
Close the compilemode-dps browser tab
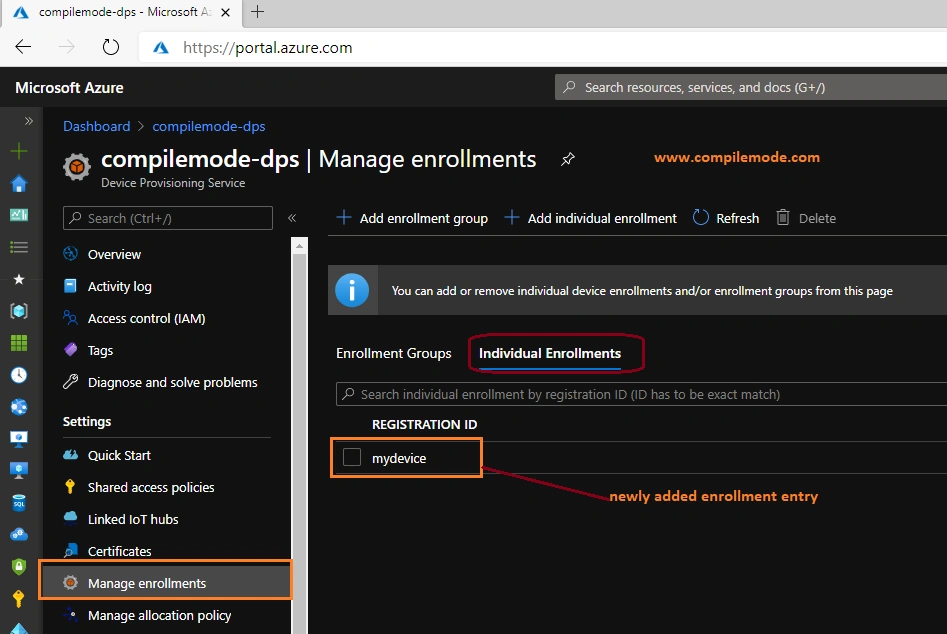coord(225,12)
